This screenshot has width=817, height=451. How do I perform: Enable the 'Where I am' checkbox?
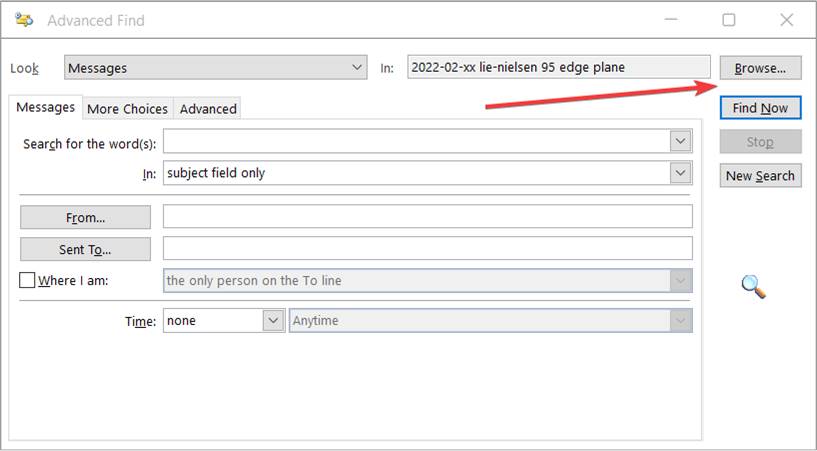coord(27,281)
